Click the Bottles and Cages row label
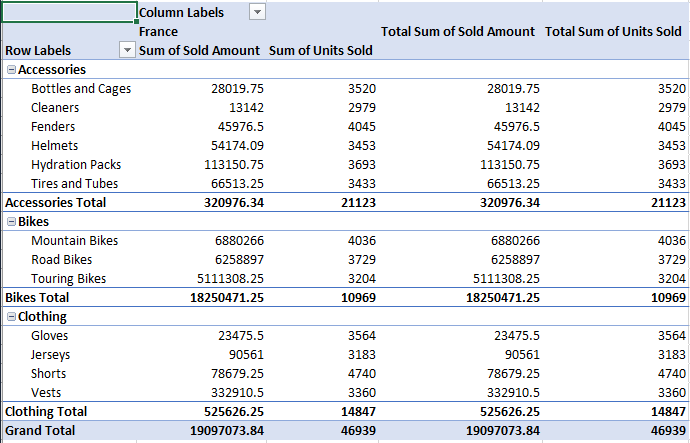The image size is (690, 443). tap(81, 89)
